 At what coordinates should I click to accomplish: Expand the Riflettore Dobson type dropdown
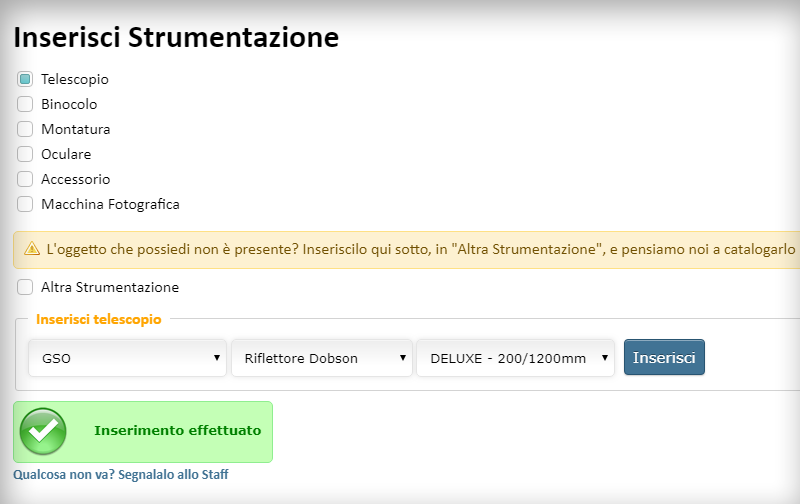pos(322,358)
